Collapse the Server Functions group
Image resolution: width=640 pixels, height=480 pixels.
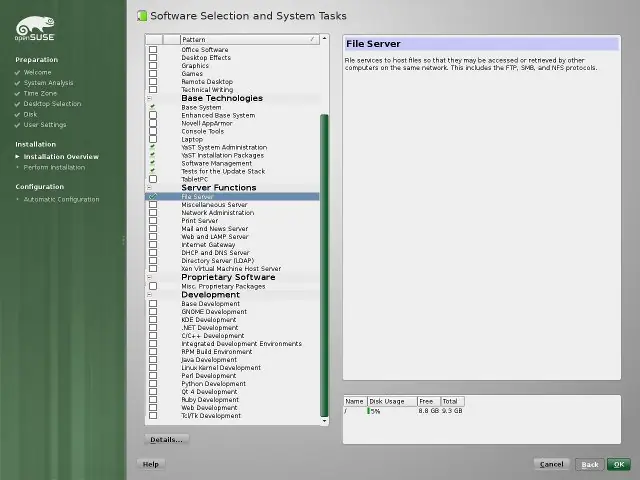149,188
